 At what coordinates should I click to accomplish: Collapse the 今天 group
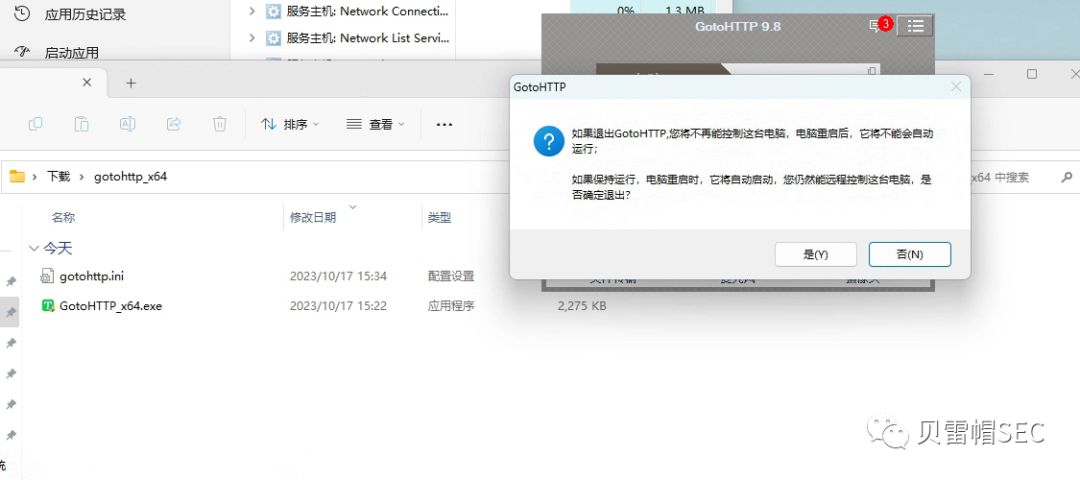34,248
